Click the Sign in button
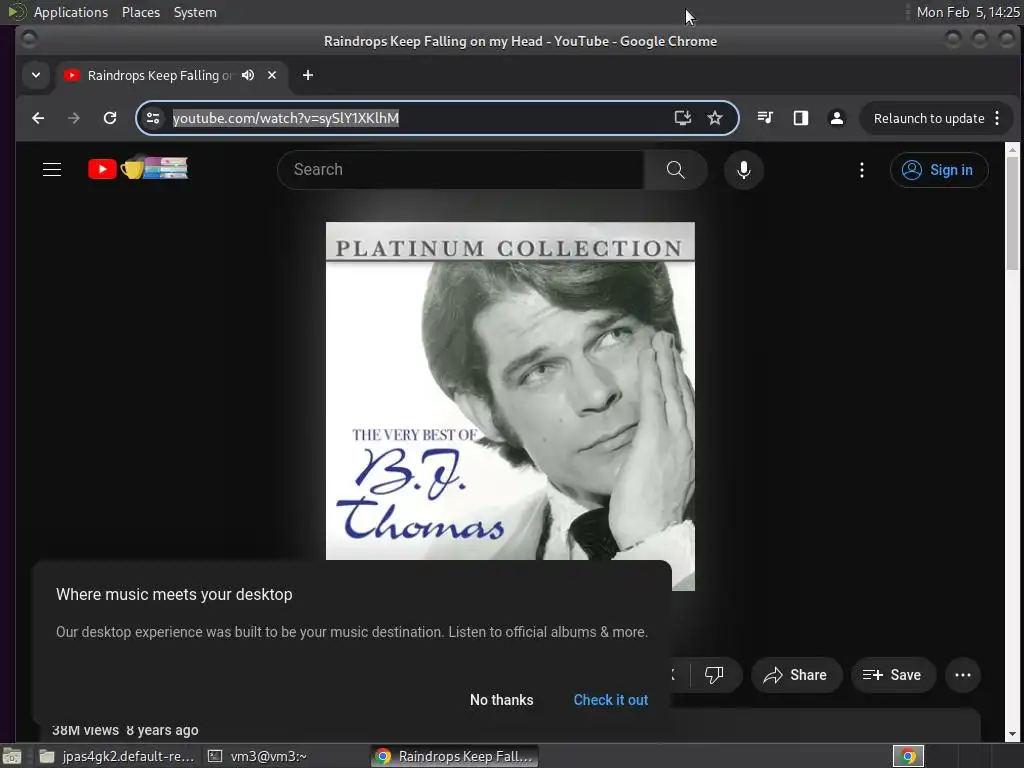This screenshot has height=768, width=1024. [939, 170]
